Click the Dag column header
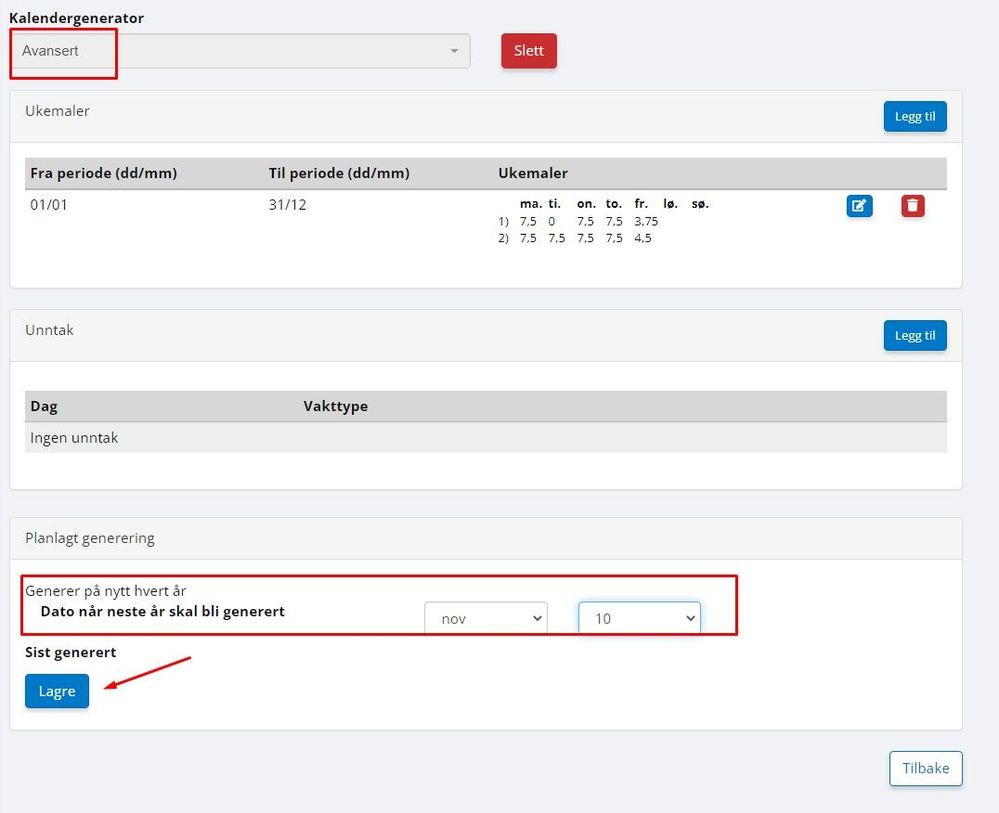This screenshot has width=999, height=813. click(44, 406)
